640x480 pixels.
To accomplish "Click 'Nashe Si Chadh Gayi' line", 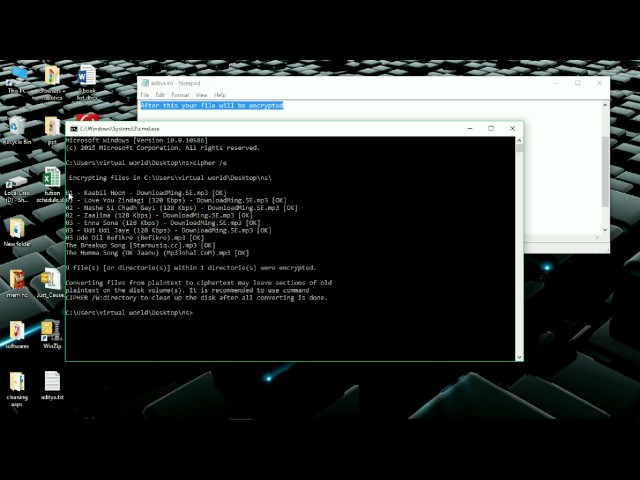I will point(182,208).
